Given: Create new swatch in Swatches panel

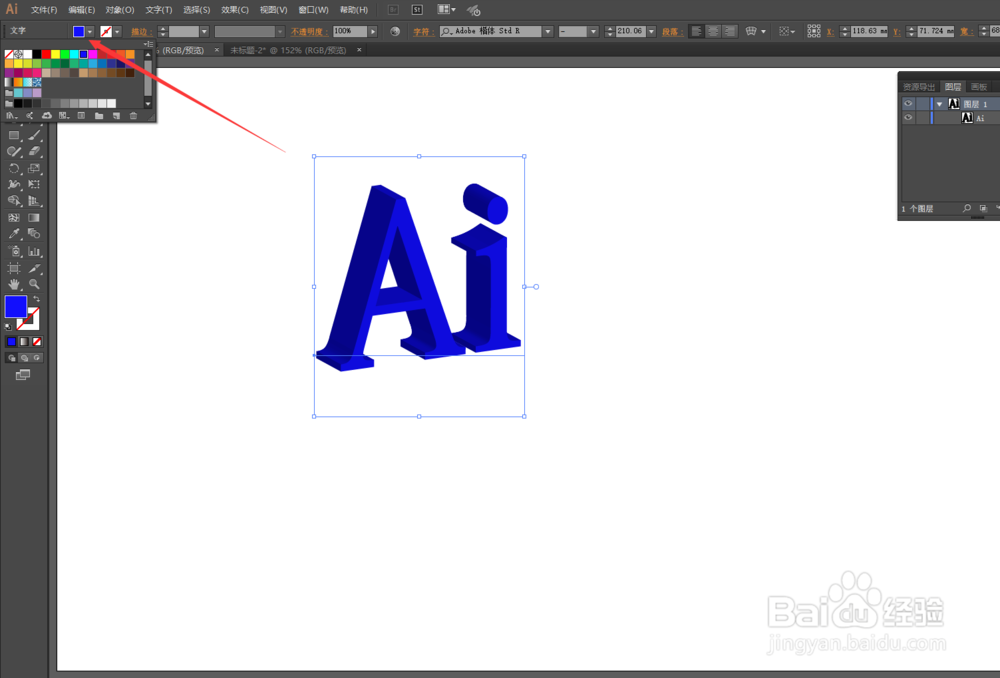Looking at the screenshot, I should pyautogui.click(x=116, y=115).
